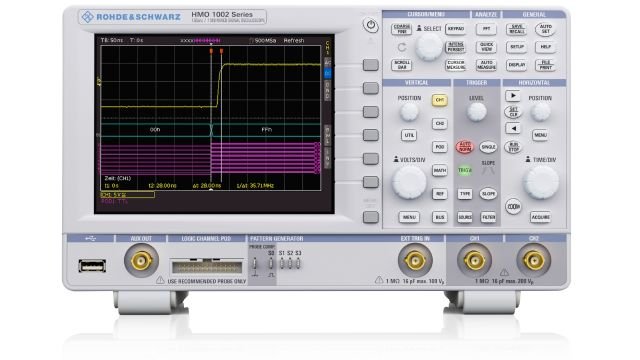Click the trigger LEVEL knob

click(476, 112)
